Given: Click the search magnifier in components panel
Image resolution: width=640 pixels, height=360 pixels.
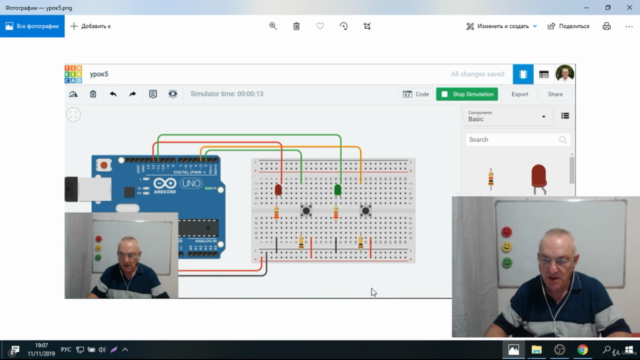Looking at the screenshot, I should (563, 140).
